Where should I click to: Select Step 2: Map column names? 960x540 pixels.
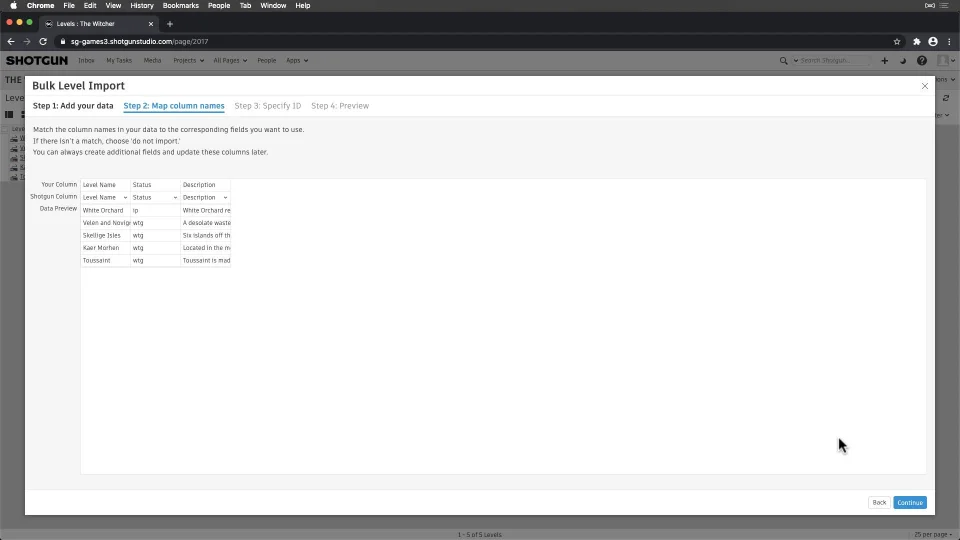tap(174, 106)
